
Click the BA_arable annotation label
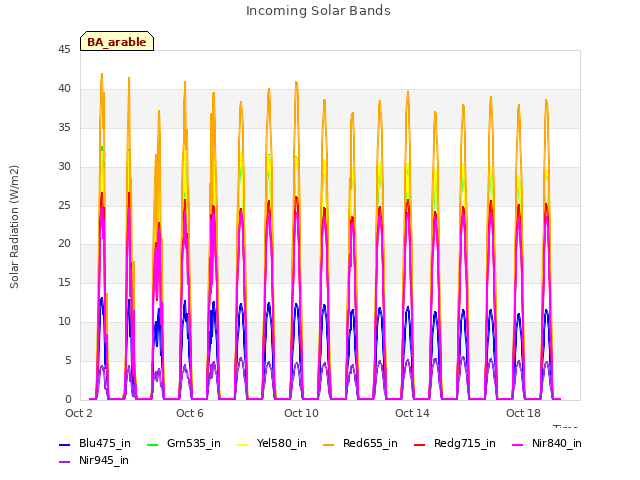[117, 42]
